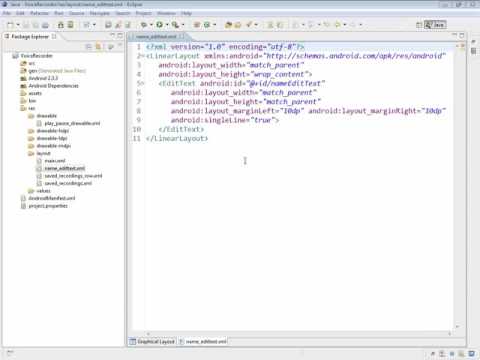Collapse the LinearLayout fold marker at line 2

(x=143, y=56)
